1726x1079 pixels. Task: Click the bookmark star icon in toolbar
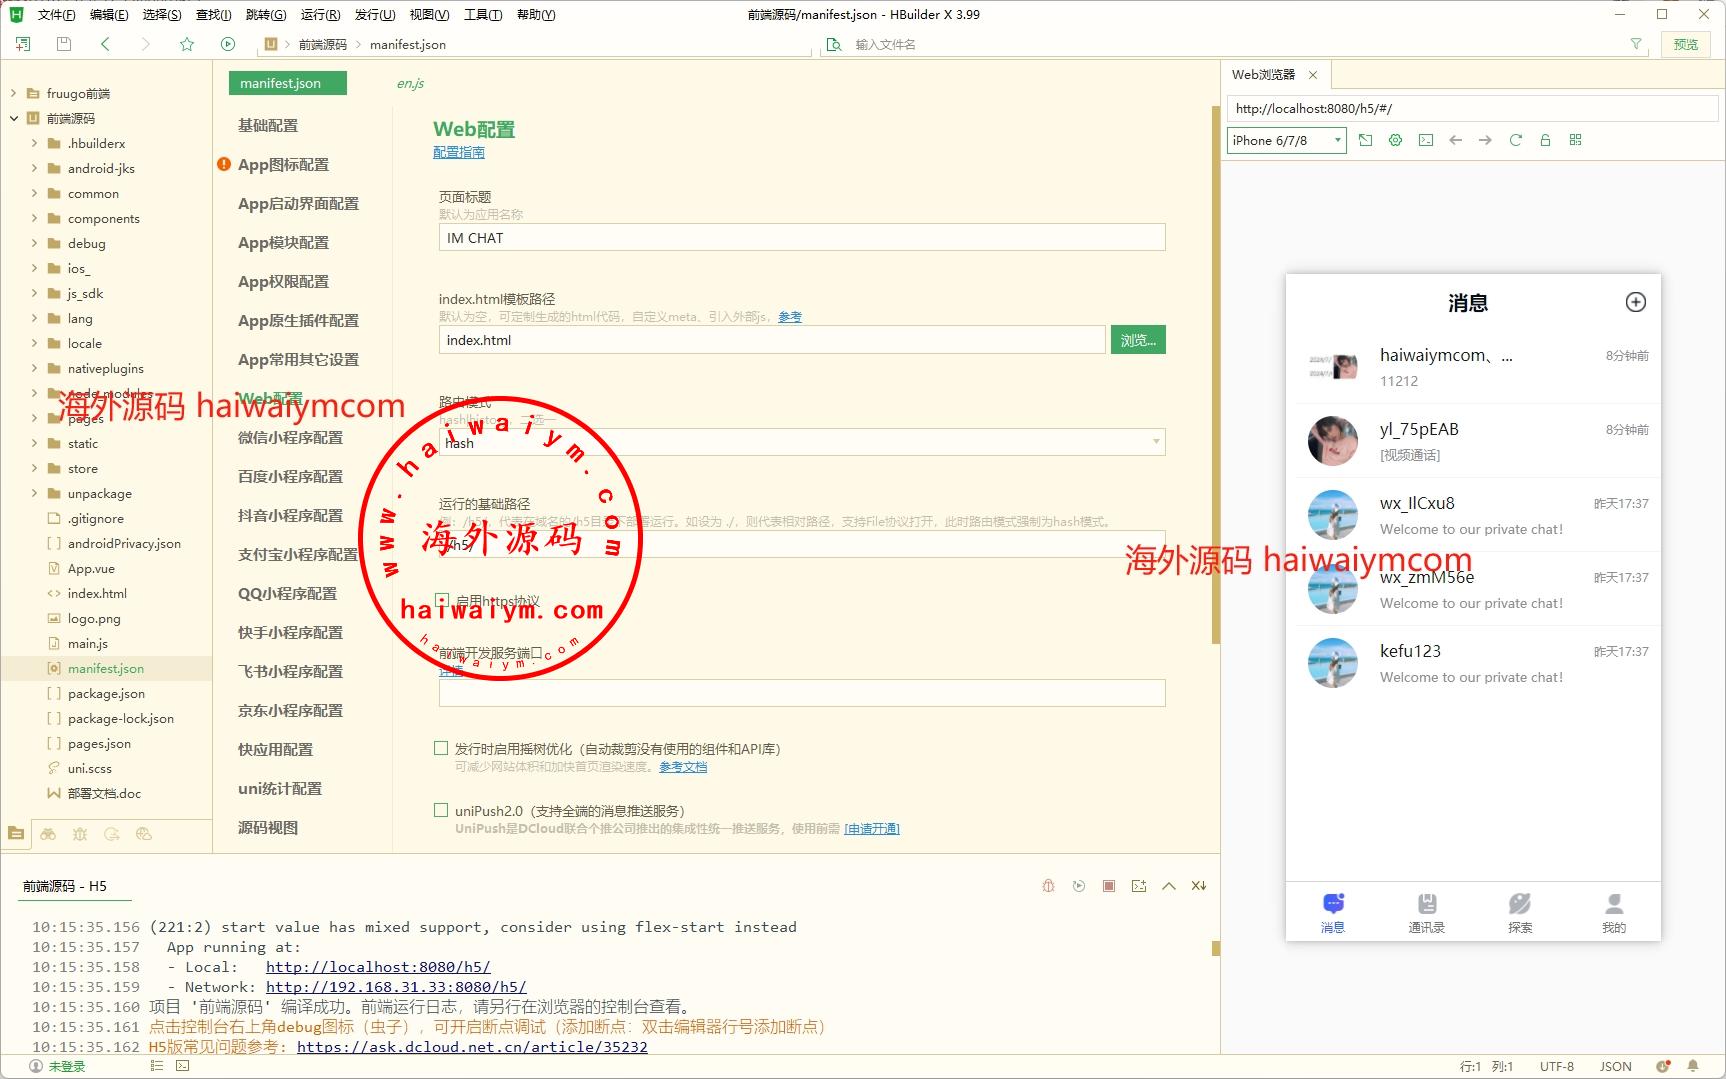(x=187, y=44)
